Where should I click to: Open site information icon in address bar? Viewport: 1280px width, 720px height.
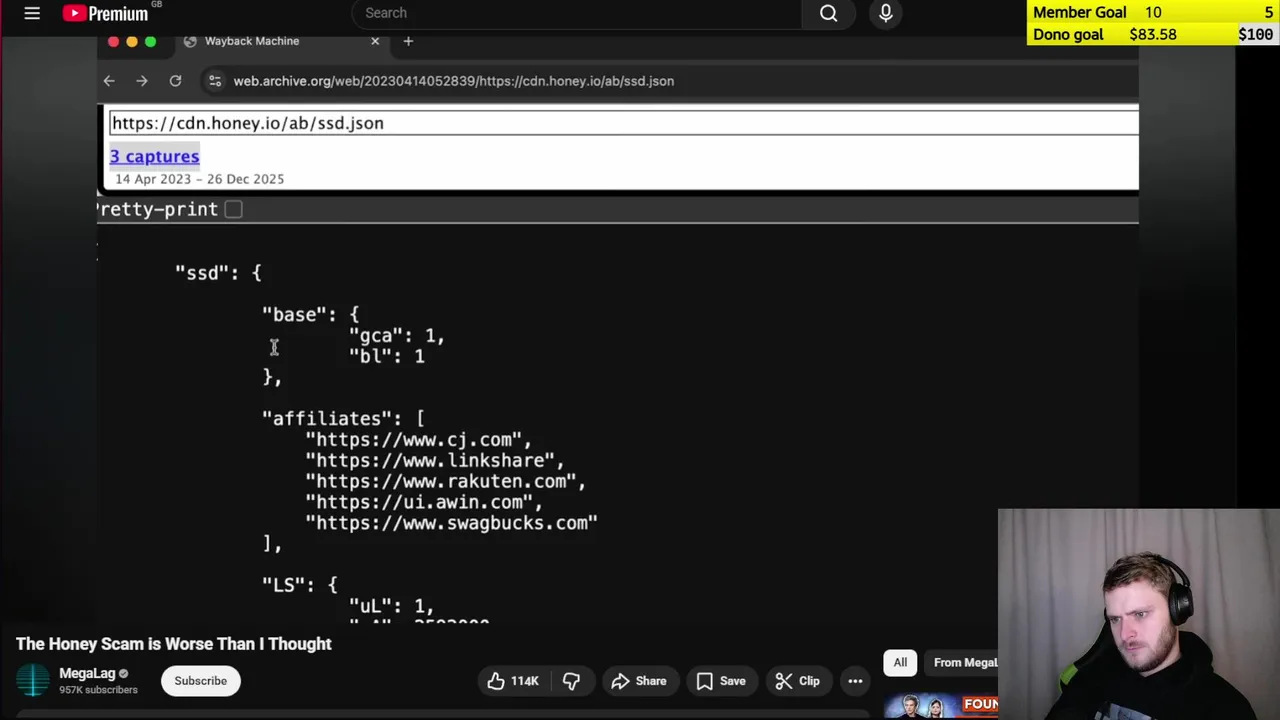tap(214, 81)
